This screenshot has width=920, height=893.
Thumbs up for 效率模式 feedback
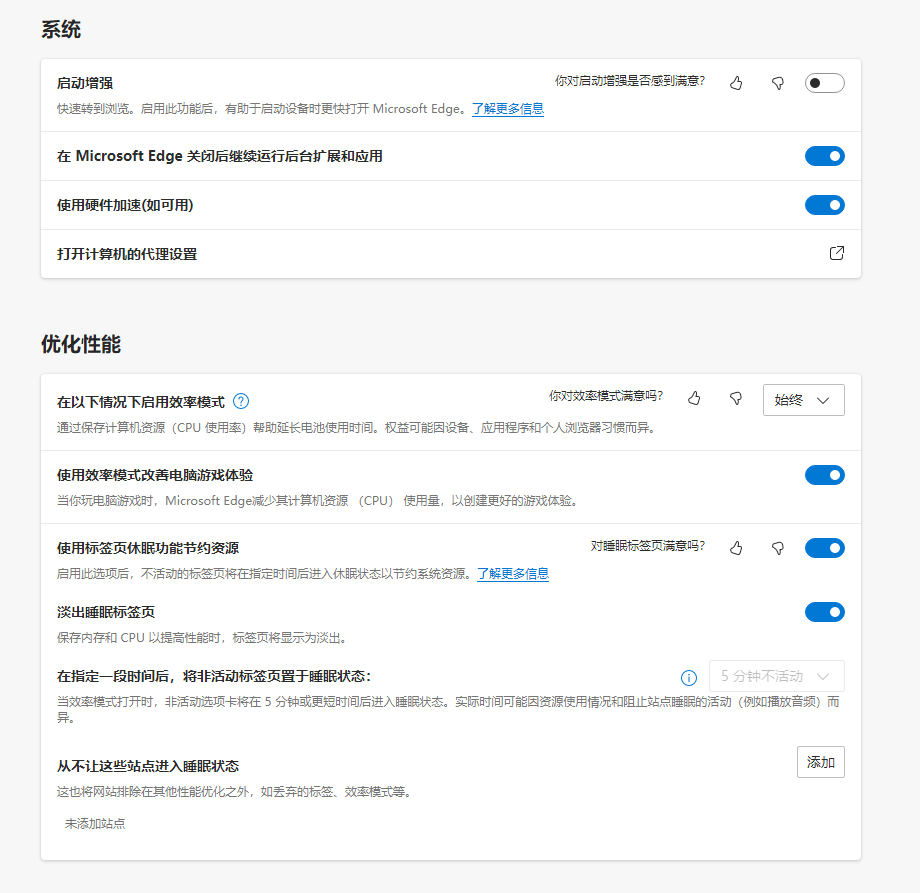click(x=694, y=398)
